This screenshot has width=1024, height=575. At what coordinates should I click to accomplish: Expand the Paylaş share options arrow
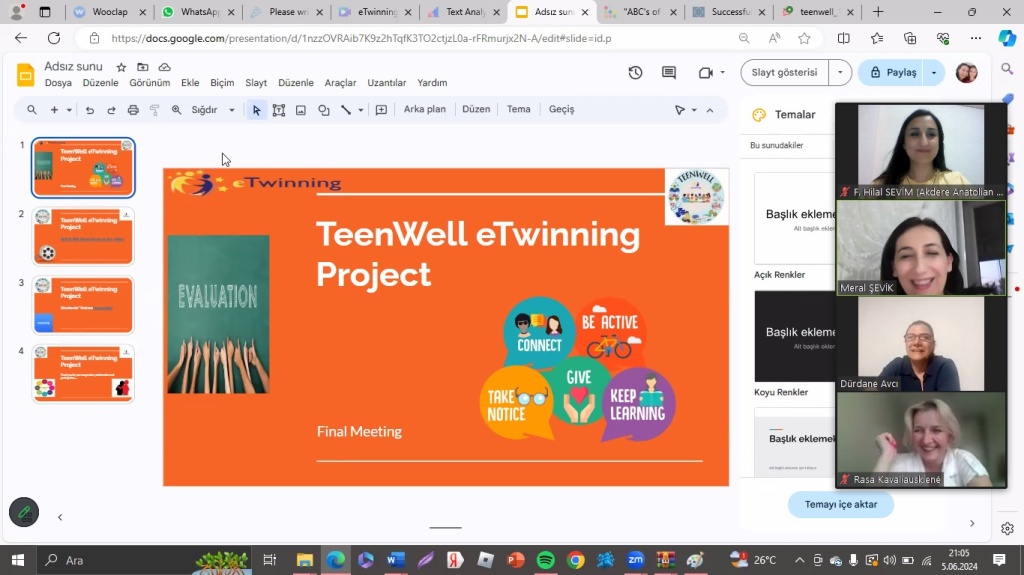[x=934, y=73]
